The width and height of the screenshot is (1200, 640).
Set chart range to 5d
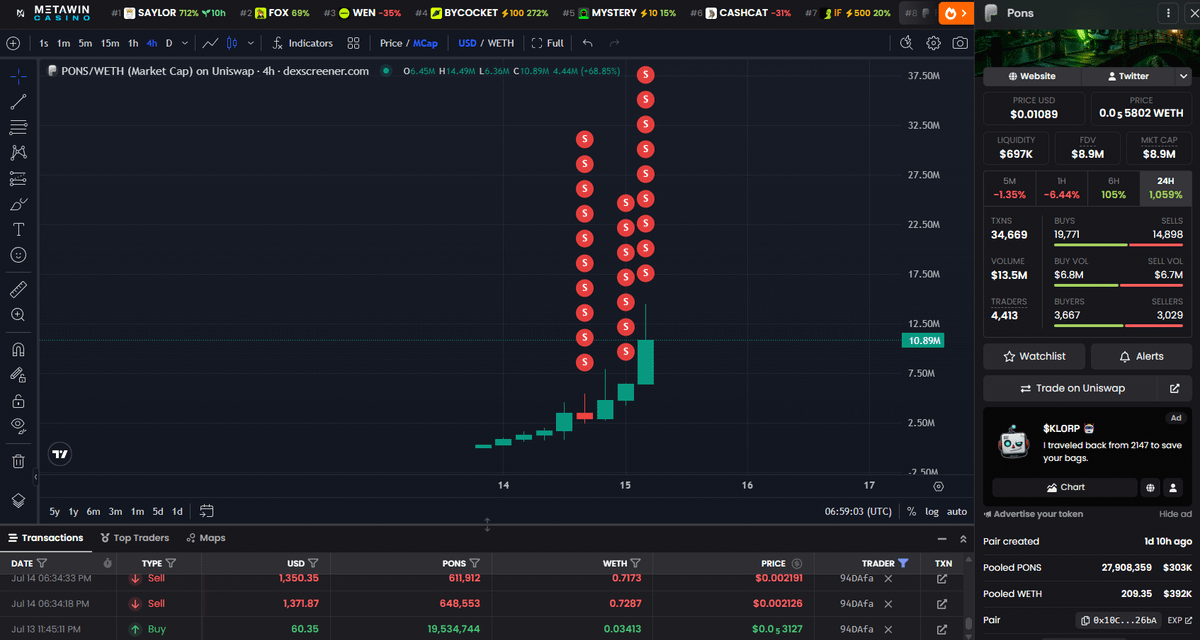pos(157,511)
